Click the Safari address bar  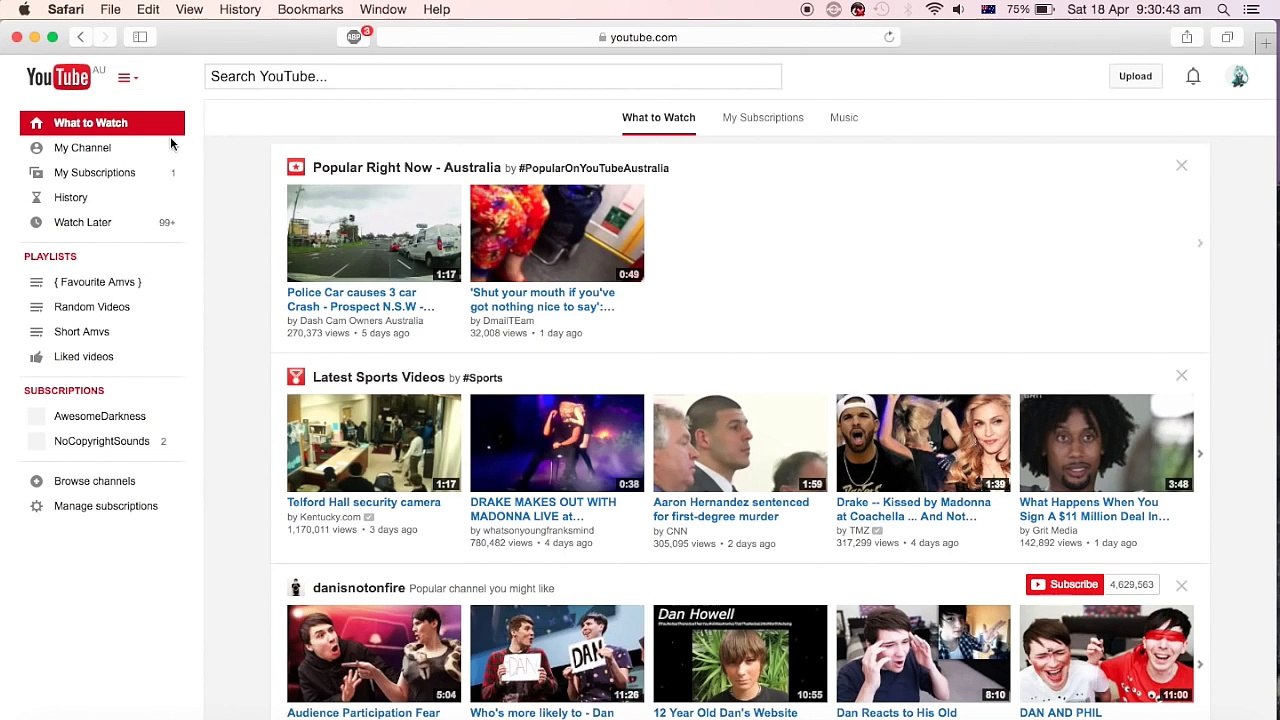point(638,37)
